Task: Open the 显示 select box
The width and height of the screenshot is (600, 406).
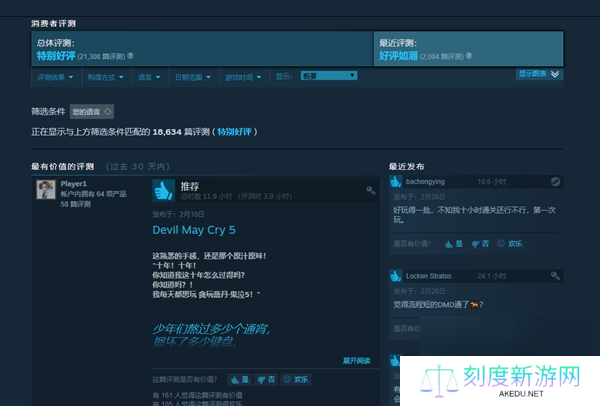Action: (329, 76)
